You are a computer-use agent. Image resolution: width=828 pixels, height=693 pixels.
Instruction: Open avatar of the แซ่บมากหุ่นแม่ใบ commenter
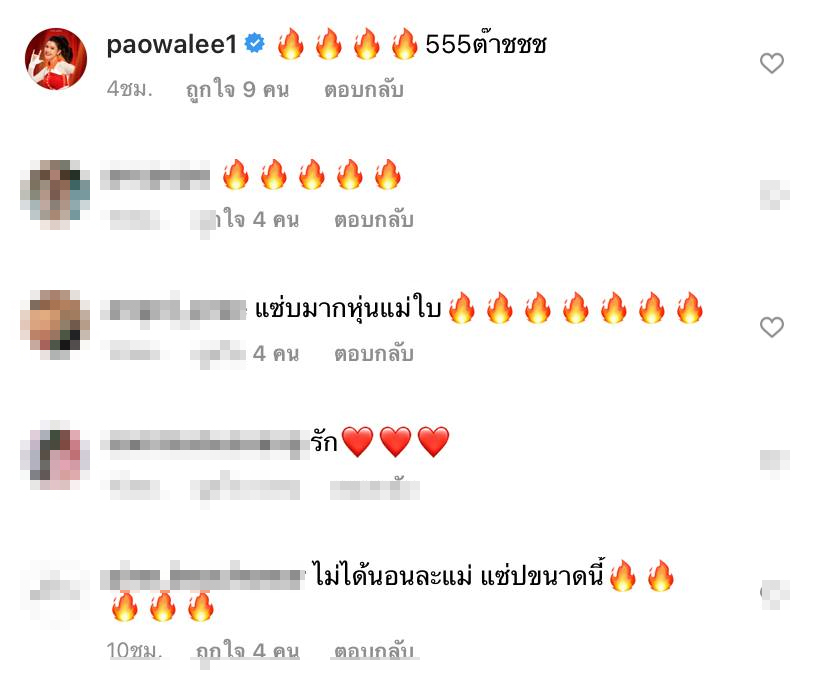[x=55, y=324]
